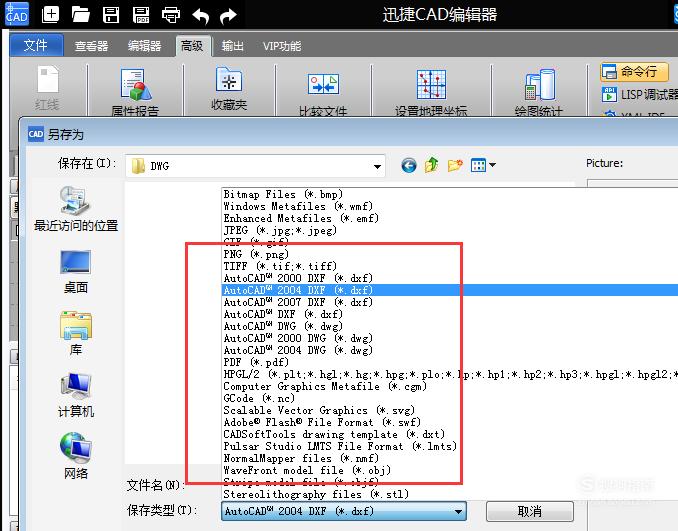Viewport: 678px width, 531px height.
Task: Go to 最近访问的位置 recent places
Action: tap(76, 210)
